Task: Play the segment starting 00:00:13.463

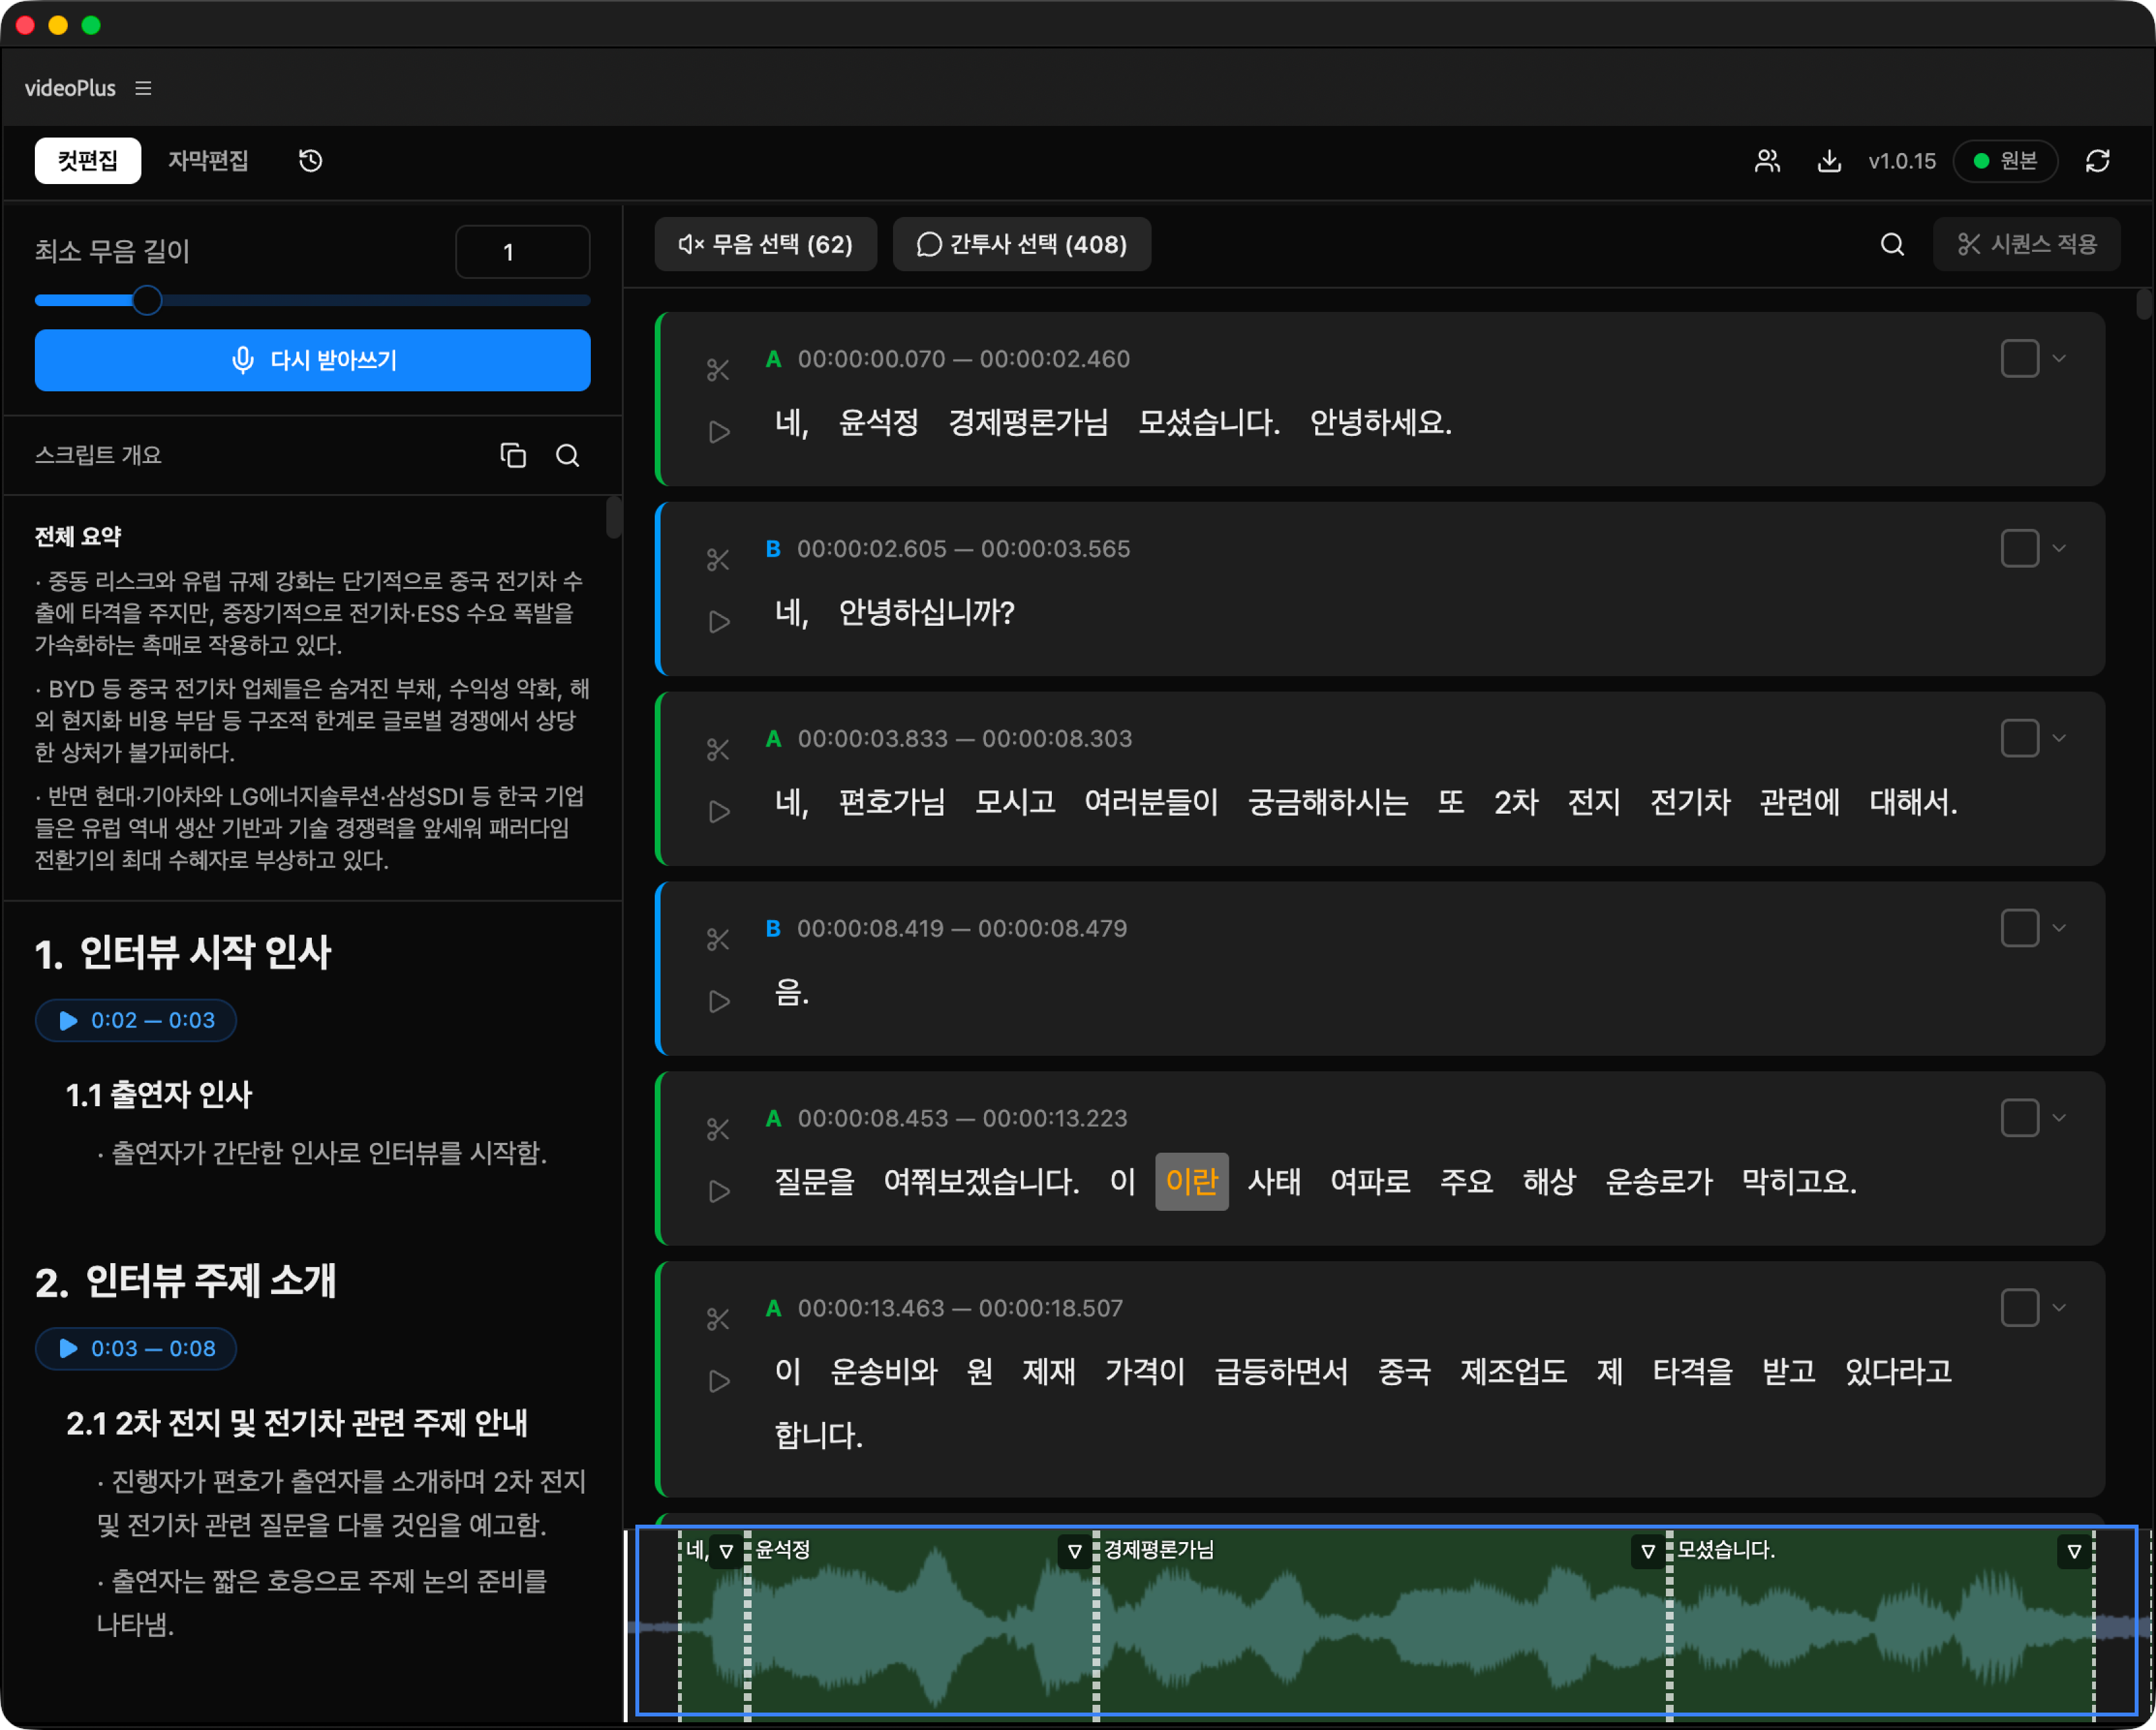Action: 718,1381
